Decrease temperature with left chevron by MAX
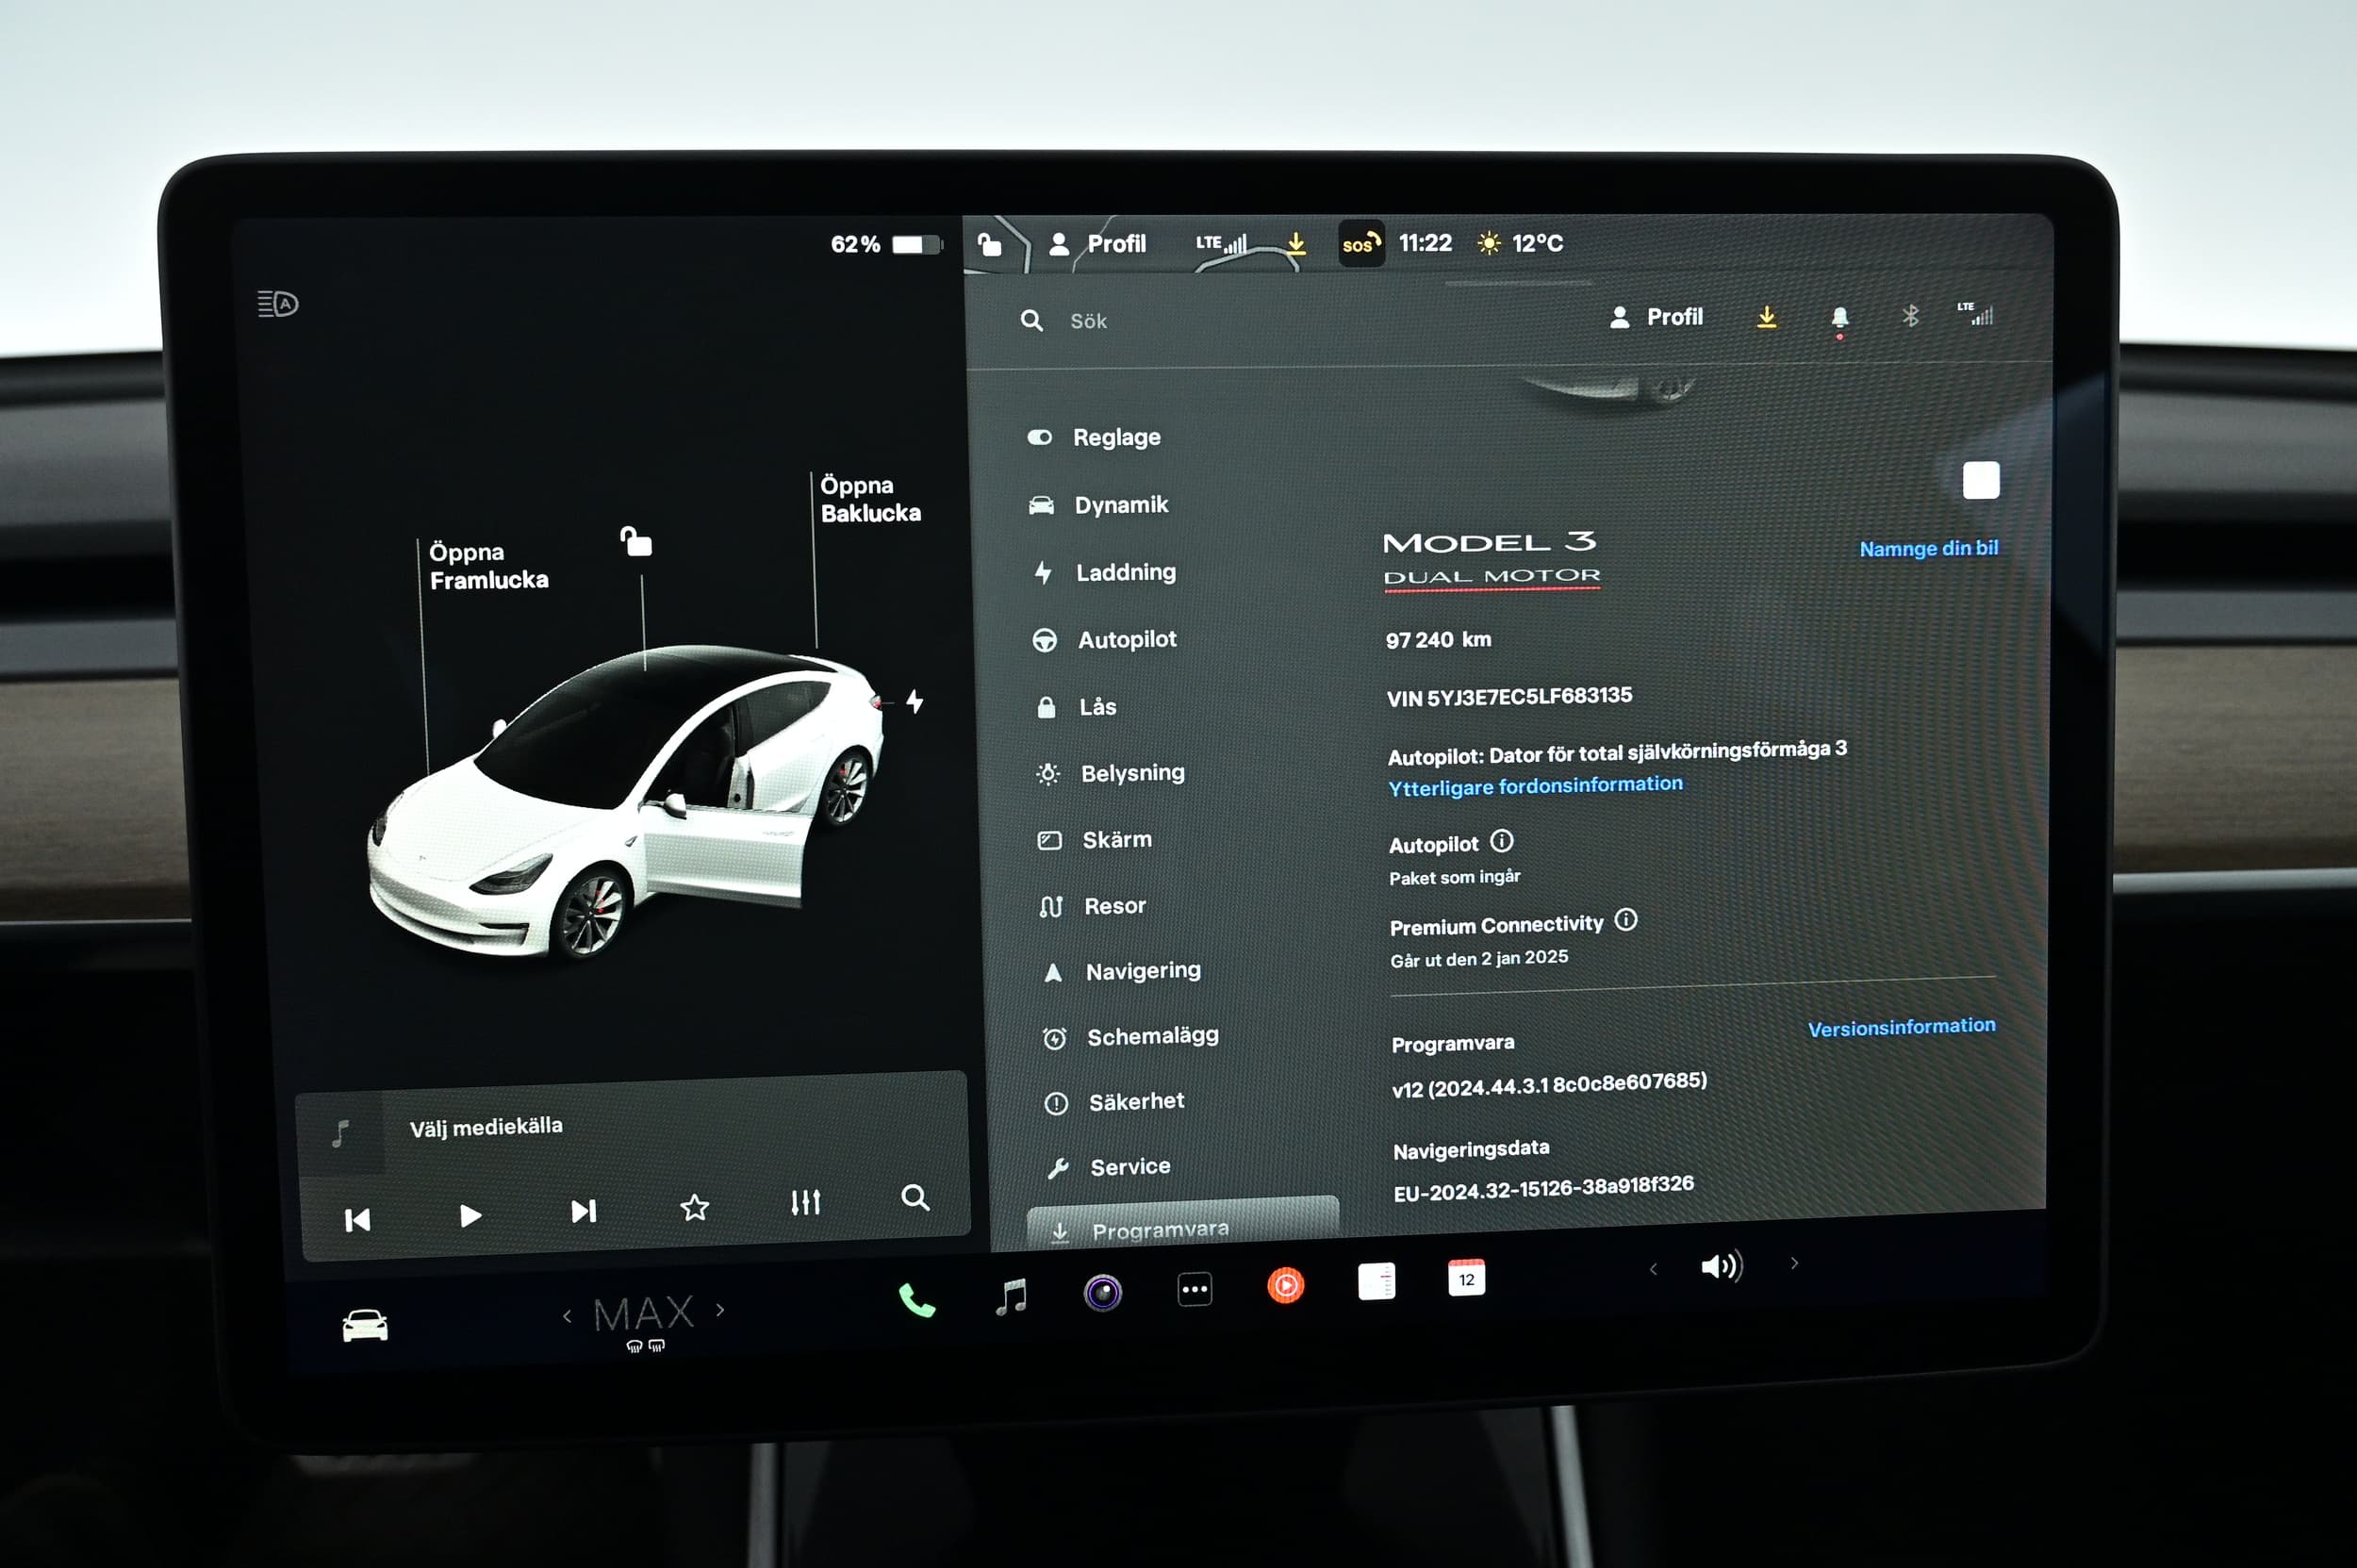The image size is (2357, 1568). 567,1316
